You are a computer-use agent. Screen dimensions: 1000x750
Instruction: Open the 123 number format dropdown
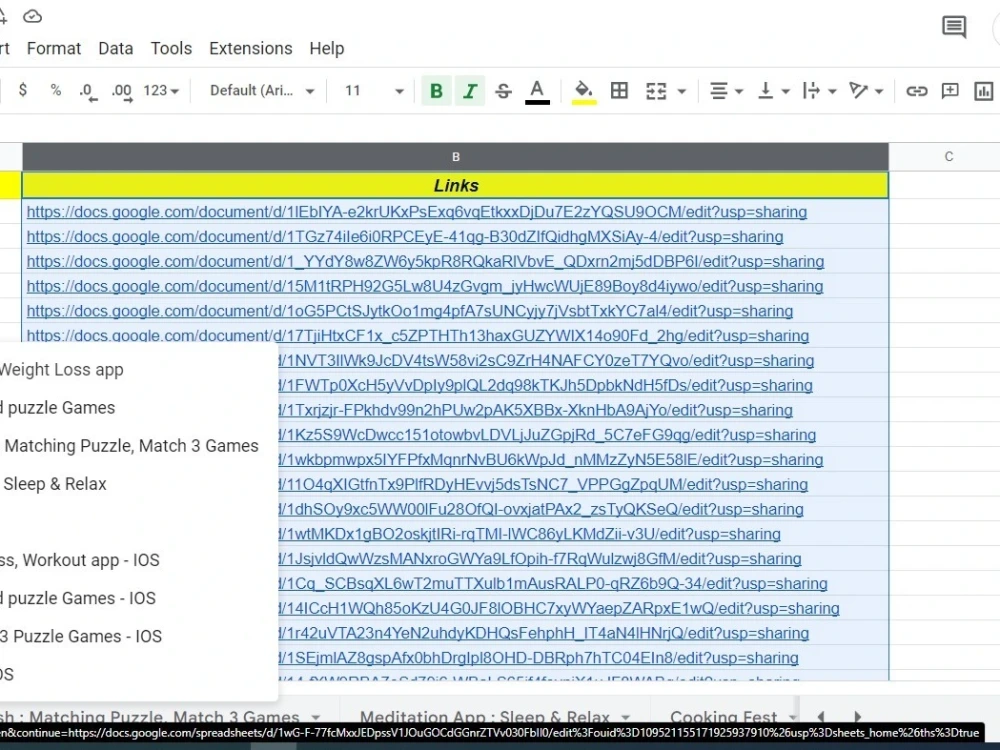pos(161,91)
